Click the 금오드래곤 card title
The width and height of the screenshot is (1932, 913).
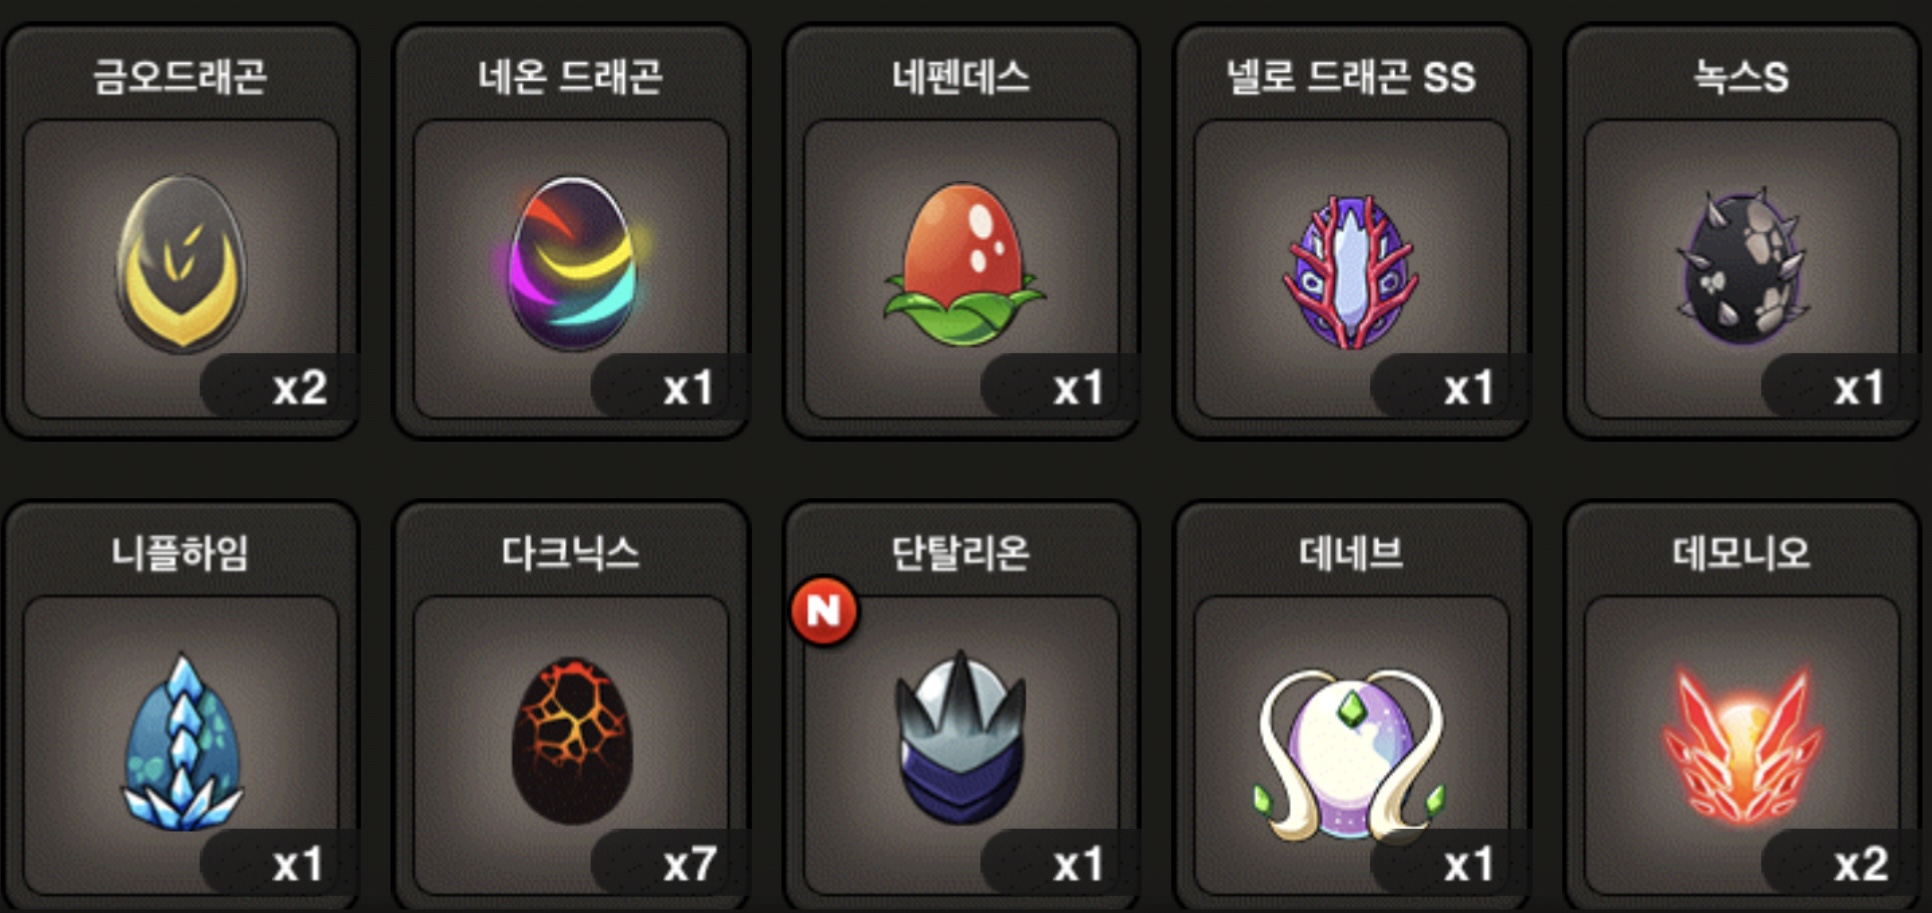[180, 76]
